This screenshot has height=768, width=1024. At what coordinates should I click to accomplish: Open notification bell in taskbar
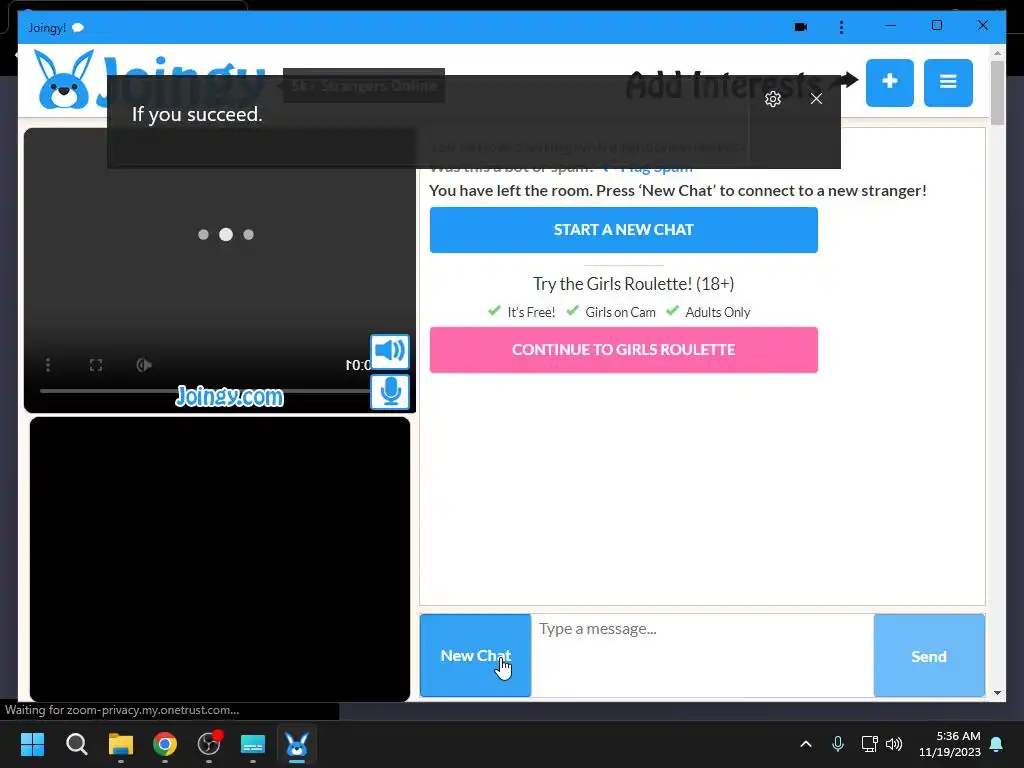pos(997,744)
